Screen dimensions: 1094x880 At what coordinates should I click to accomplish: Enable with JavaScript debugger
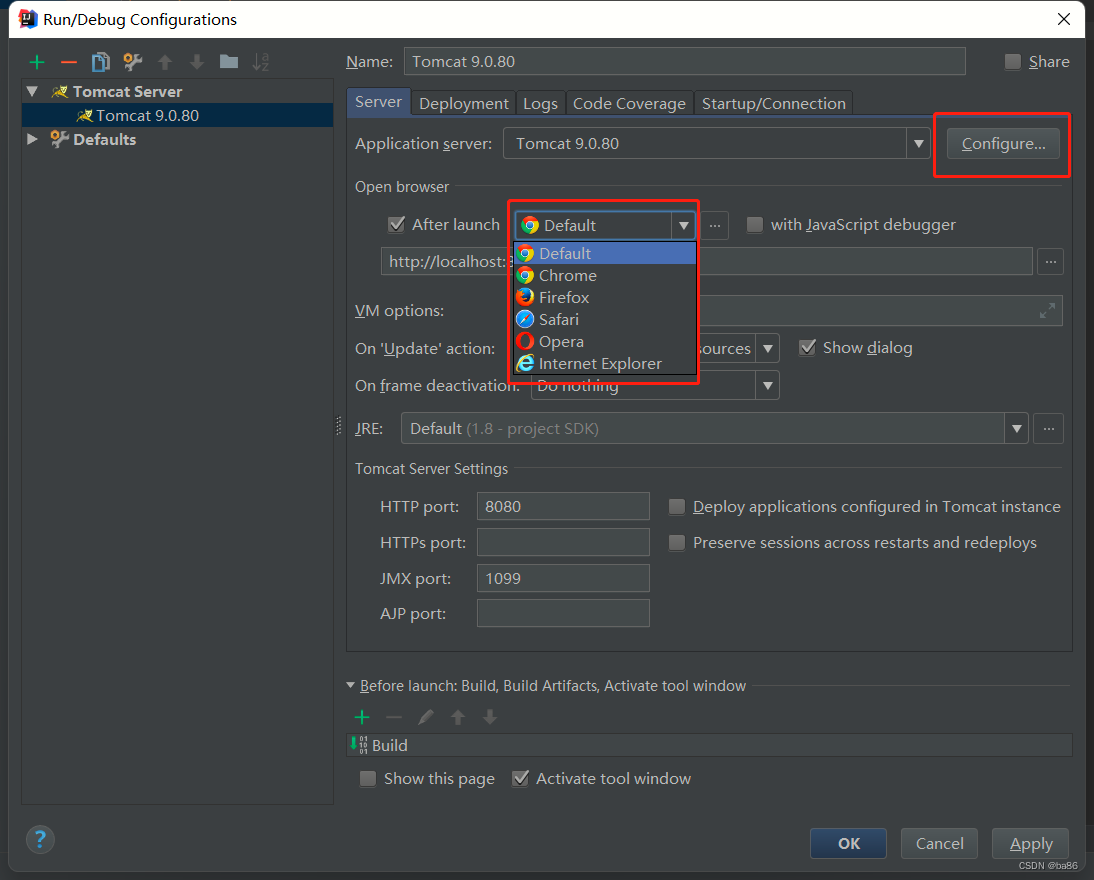[755, 225]
